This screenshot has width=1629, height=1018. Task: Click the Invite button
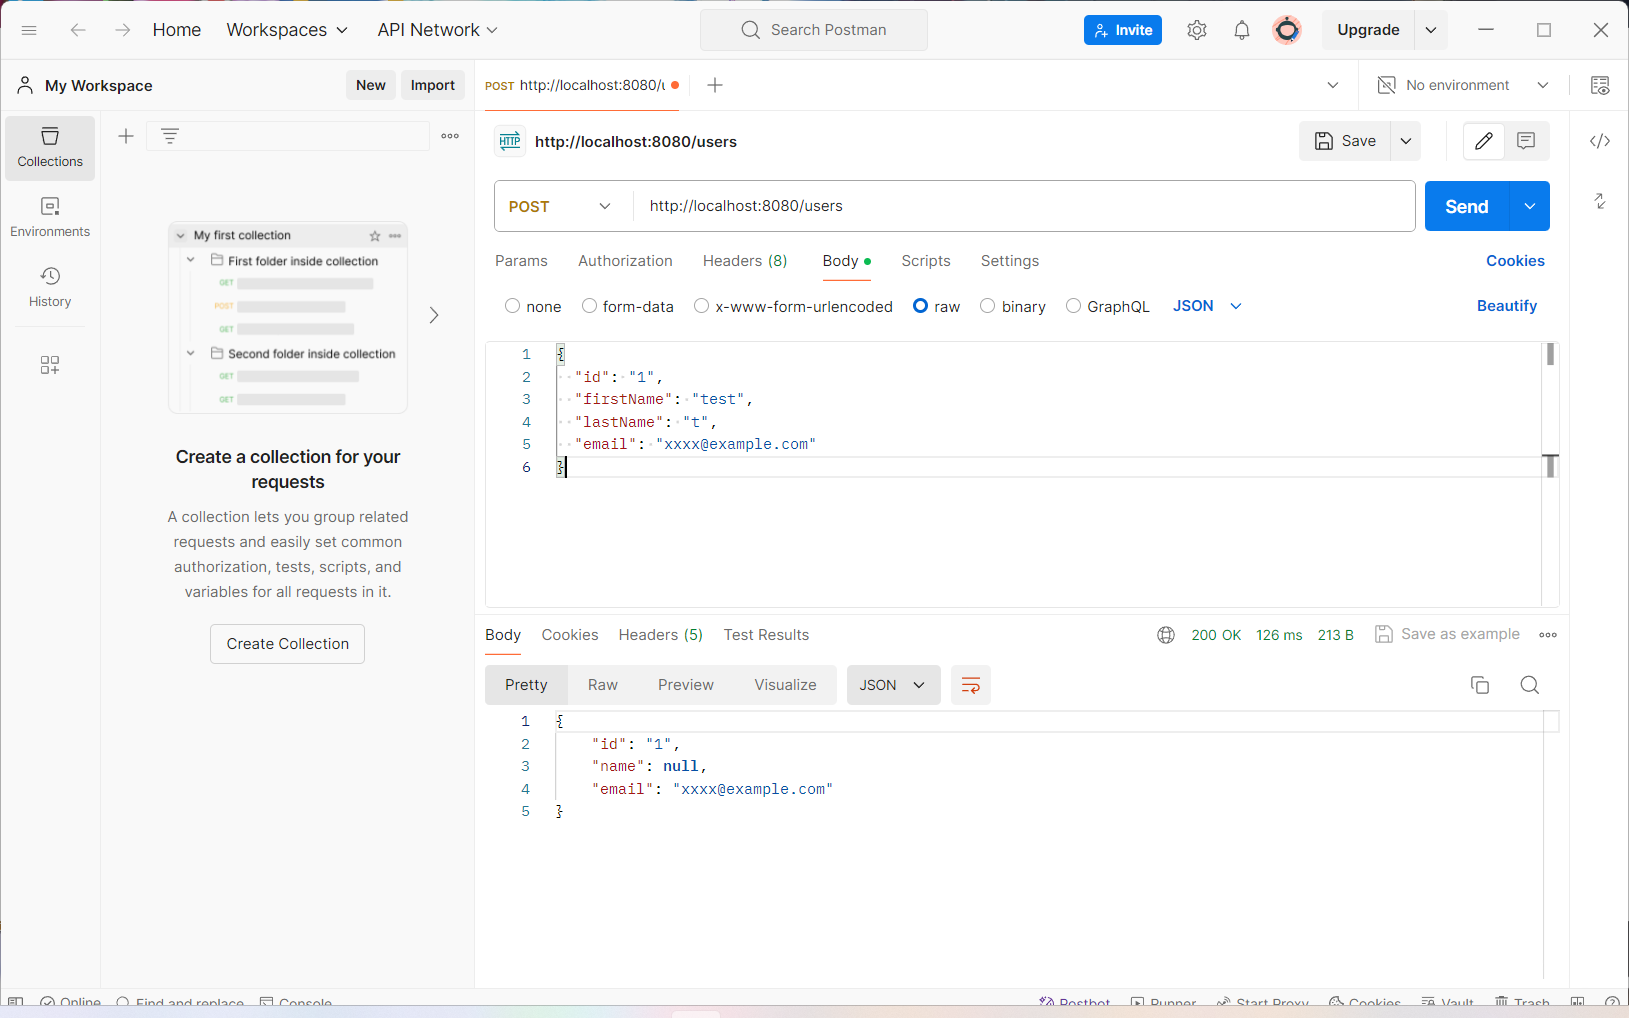[1123, 30]
